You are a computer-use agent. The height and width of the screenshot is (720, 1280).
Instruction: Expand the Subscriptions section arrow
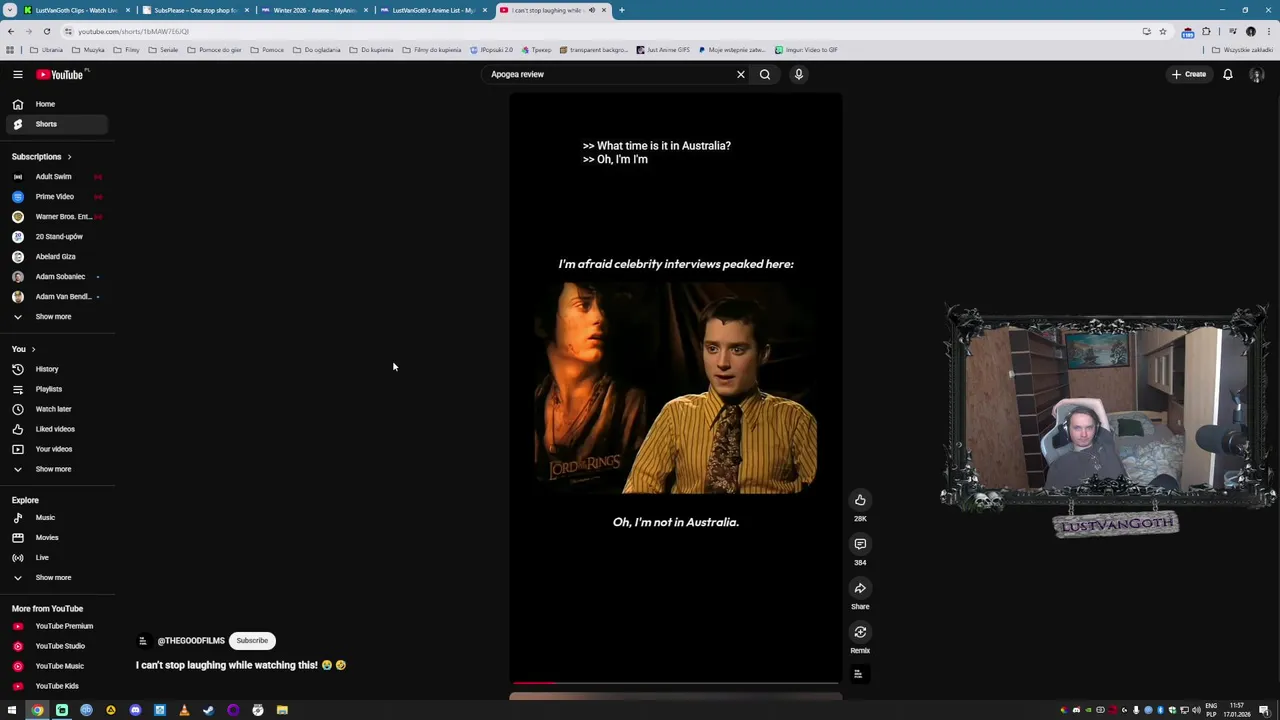69,157
